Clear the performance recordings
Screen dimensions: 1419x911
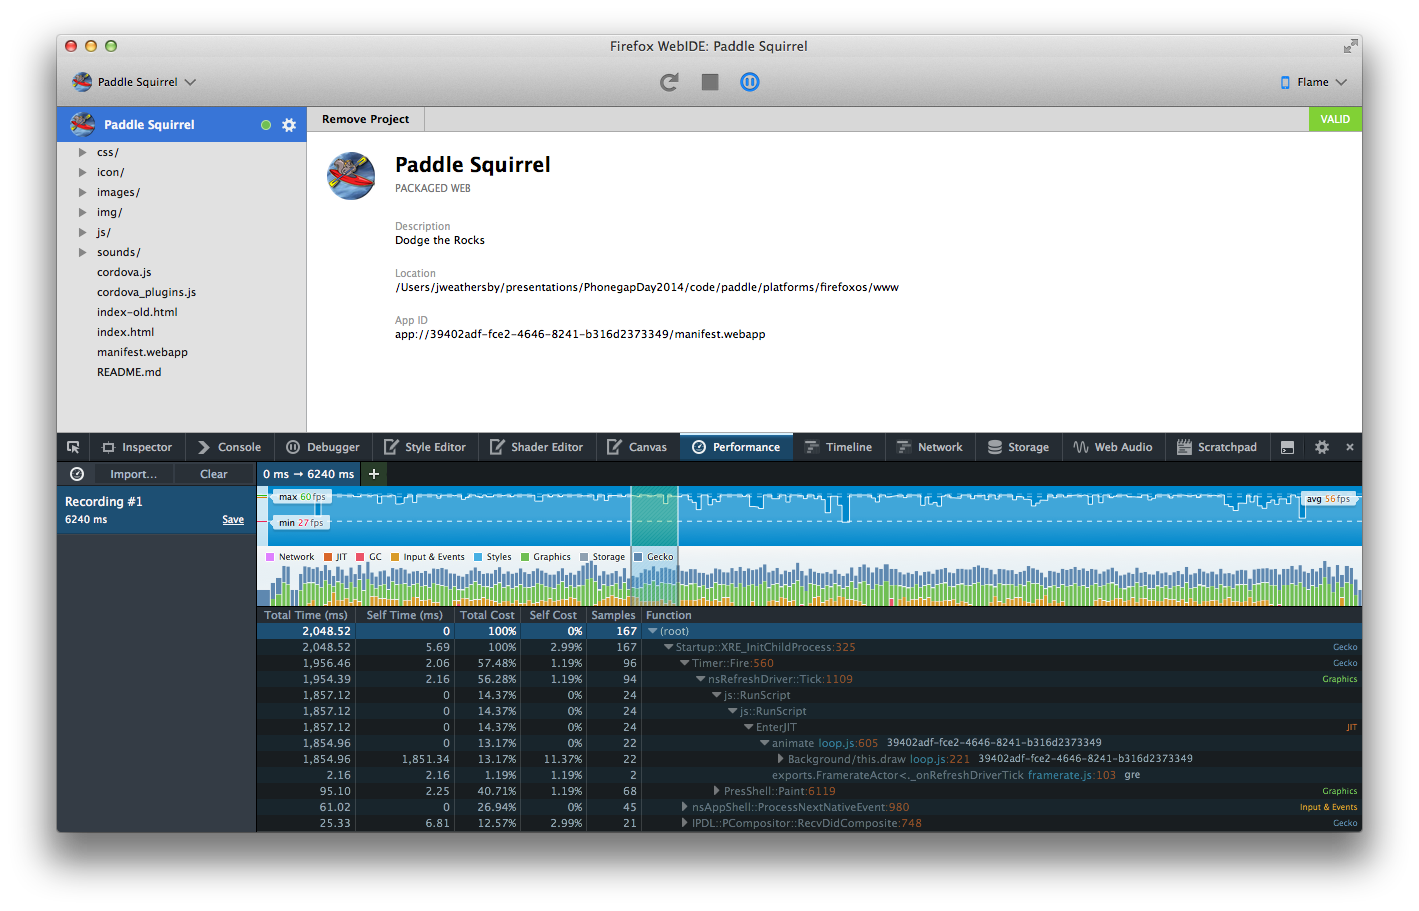[x=214, y=474]
